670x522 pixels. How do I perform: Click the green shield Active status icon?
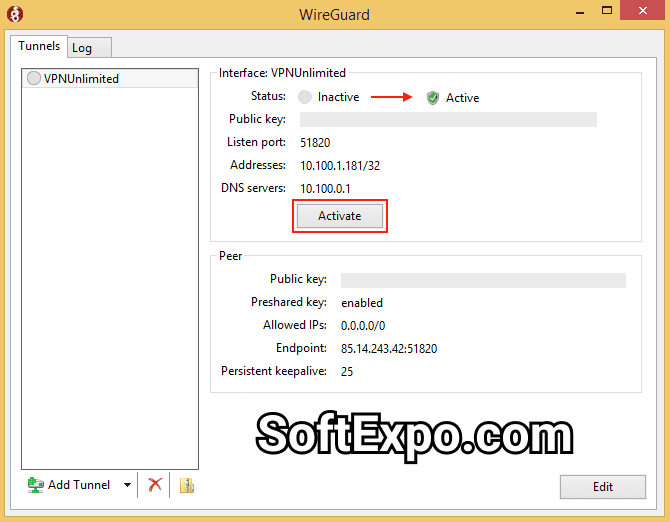tap(433, 97)
